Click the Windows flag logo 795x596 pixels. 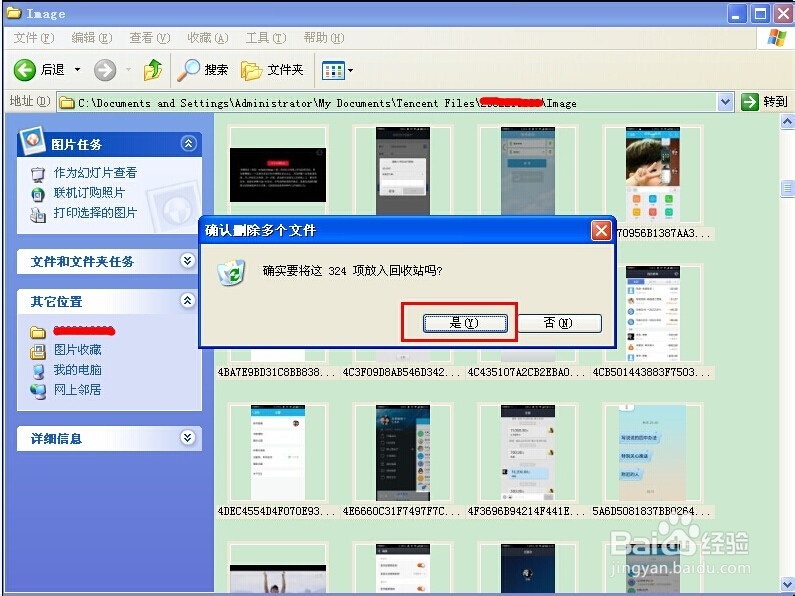[x=776, y=38]
